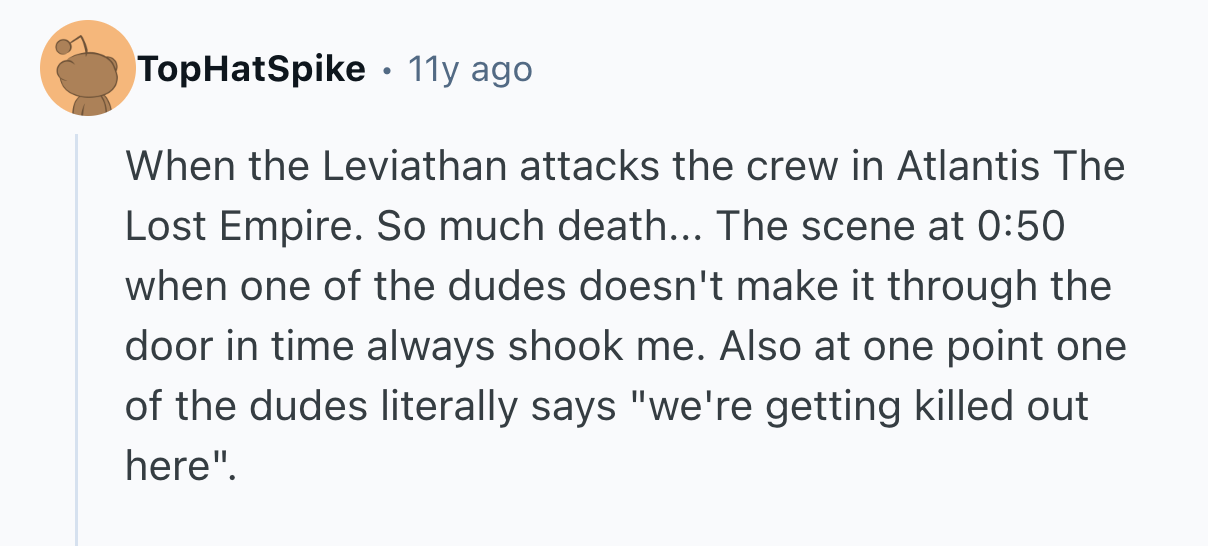Click the antenna on the Snoo avatar
Image resolution: width=1208 pixels, height=546 pixels.
click(x=66, y=47)
